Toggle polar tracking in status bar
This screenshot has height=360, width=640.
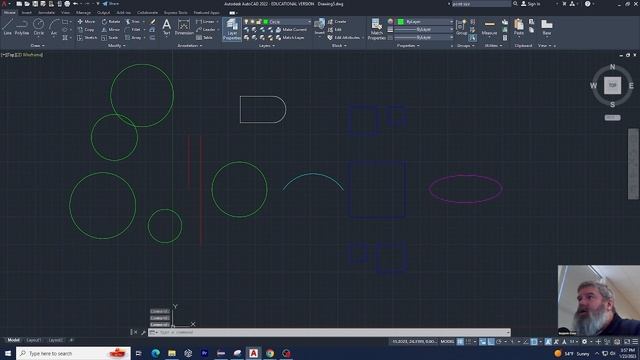[499, 342]
